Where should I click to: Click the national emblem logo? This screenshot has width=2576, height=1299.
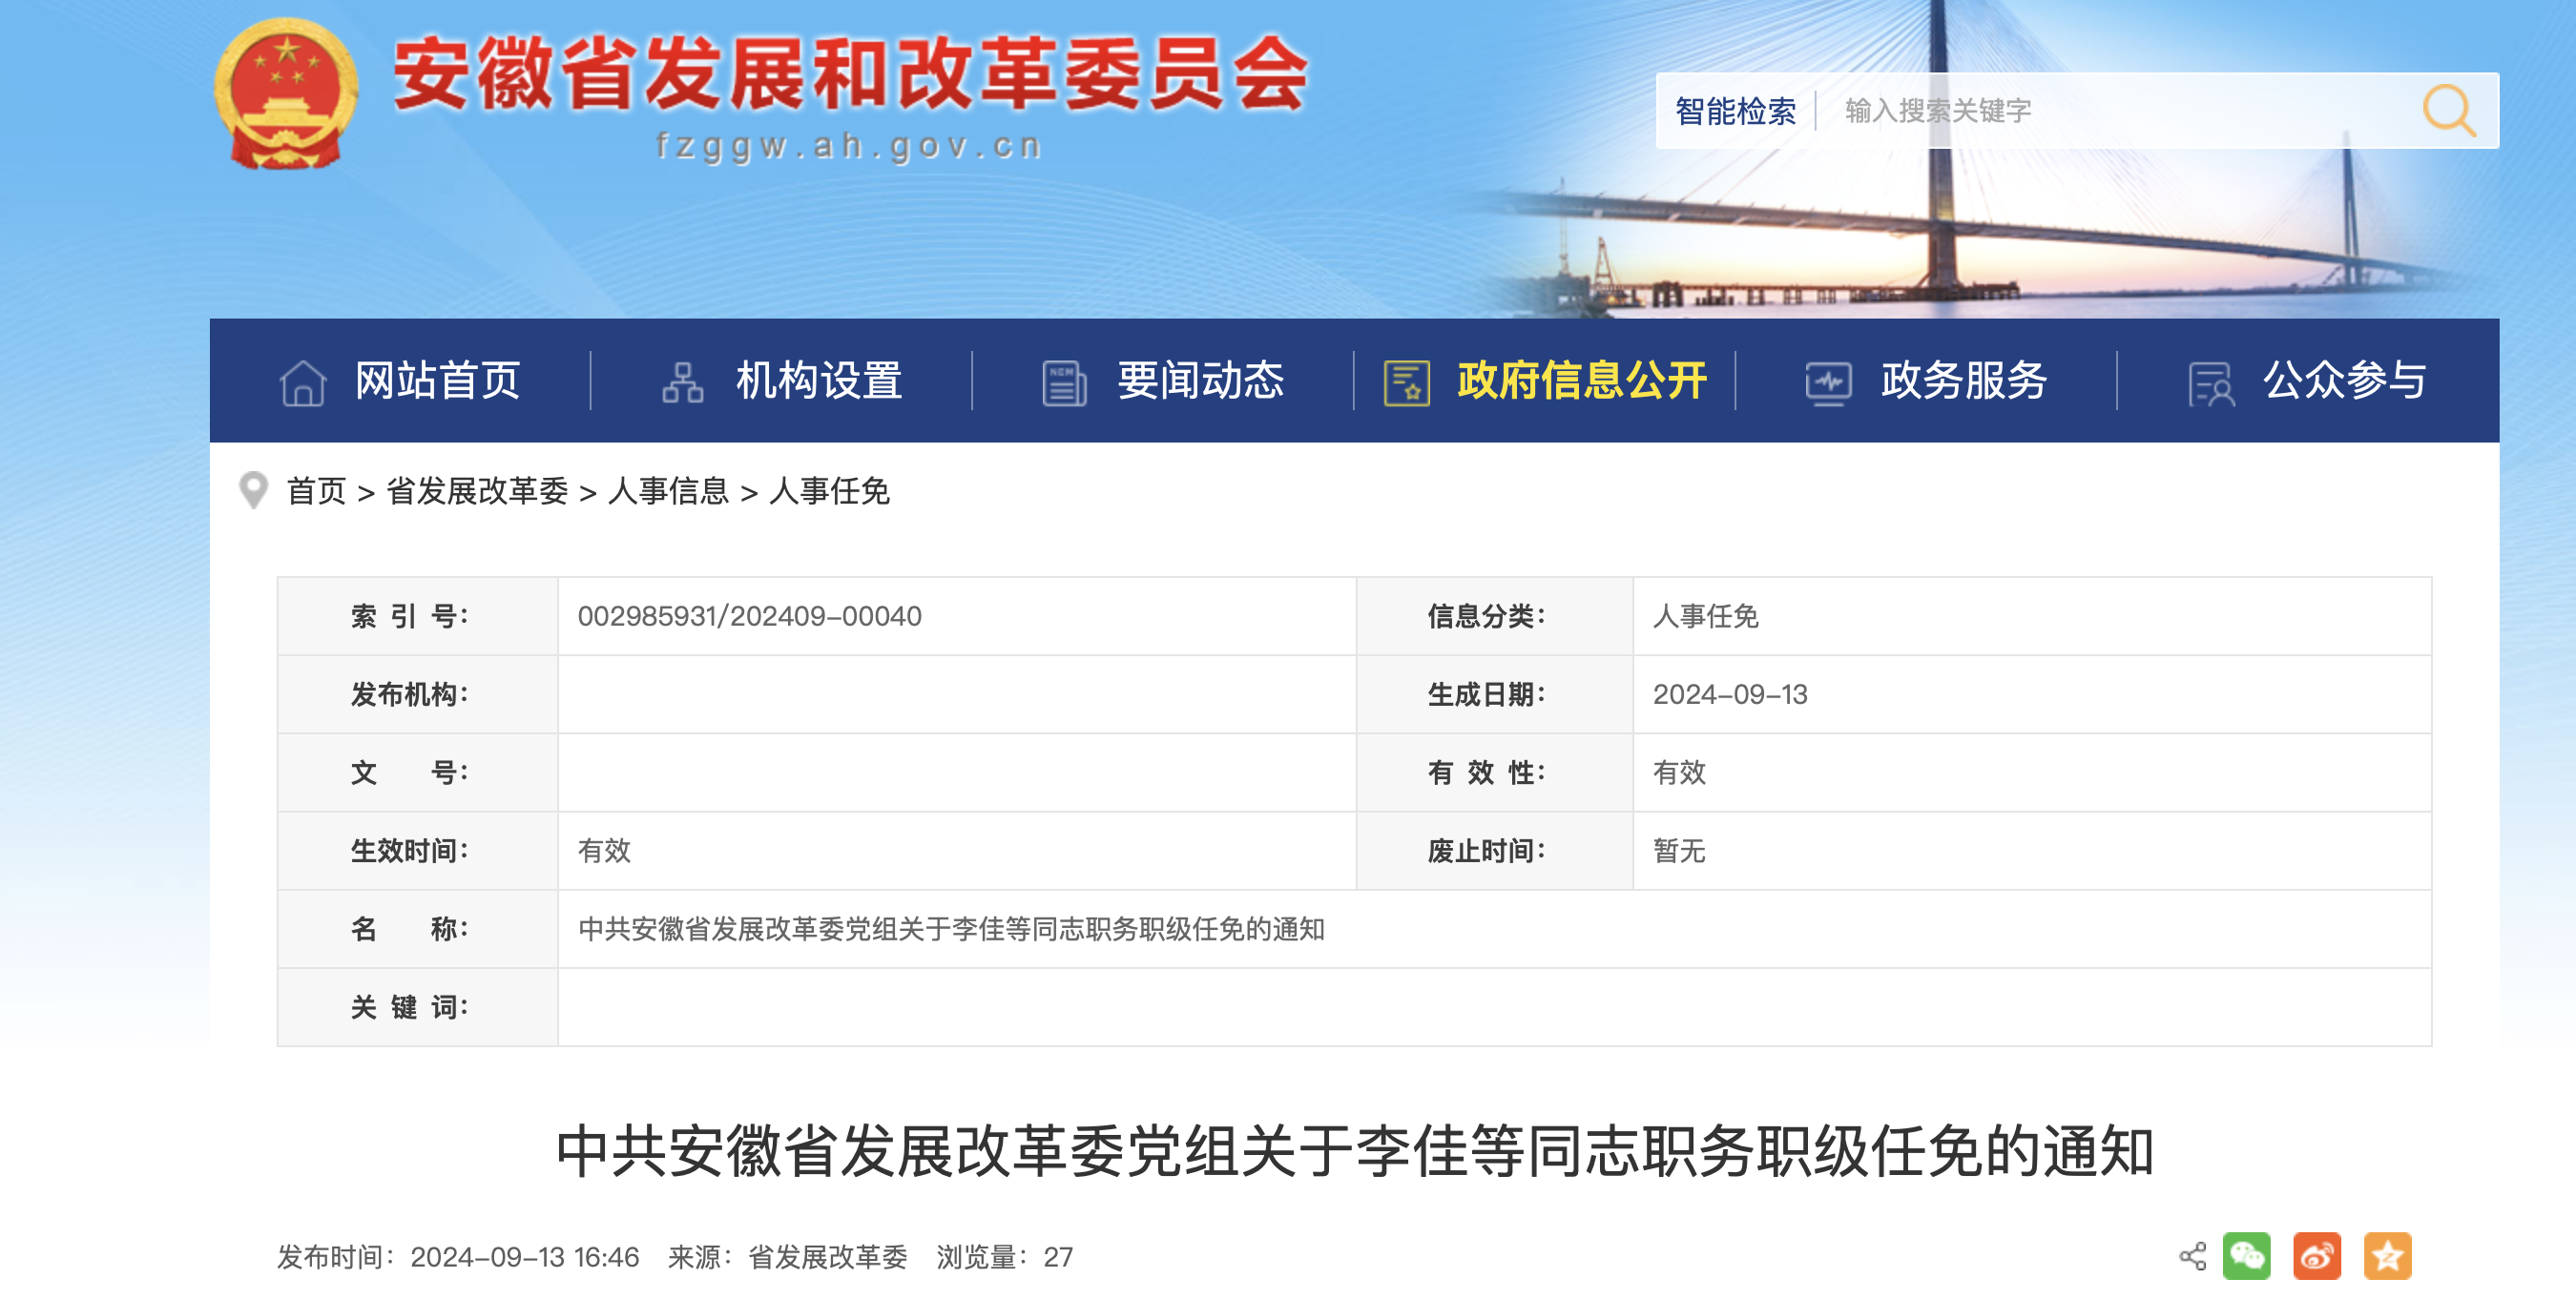coord(286,93)
